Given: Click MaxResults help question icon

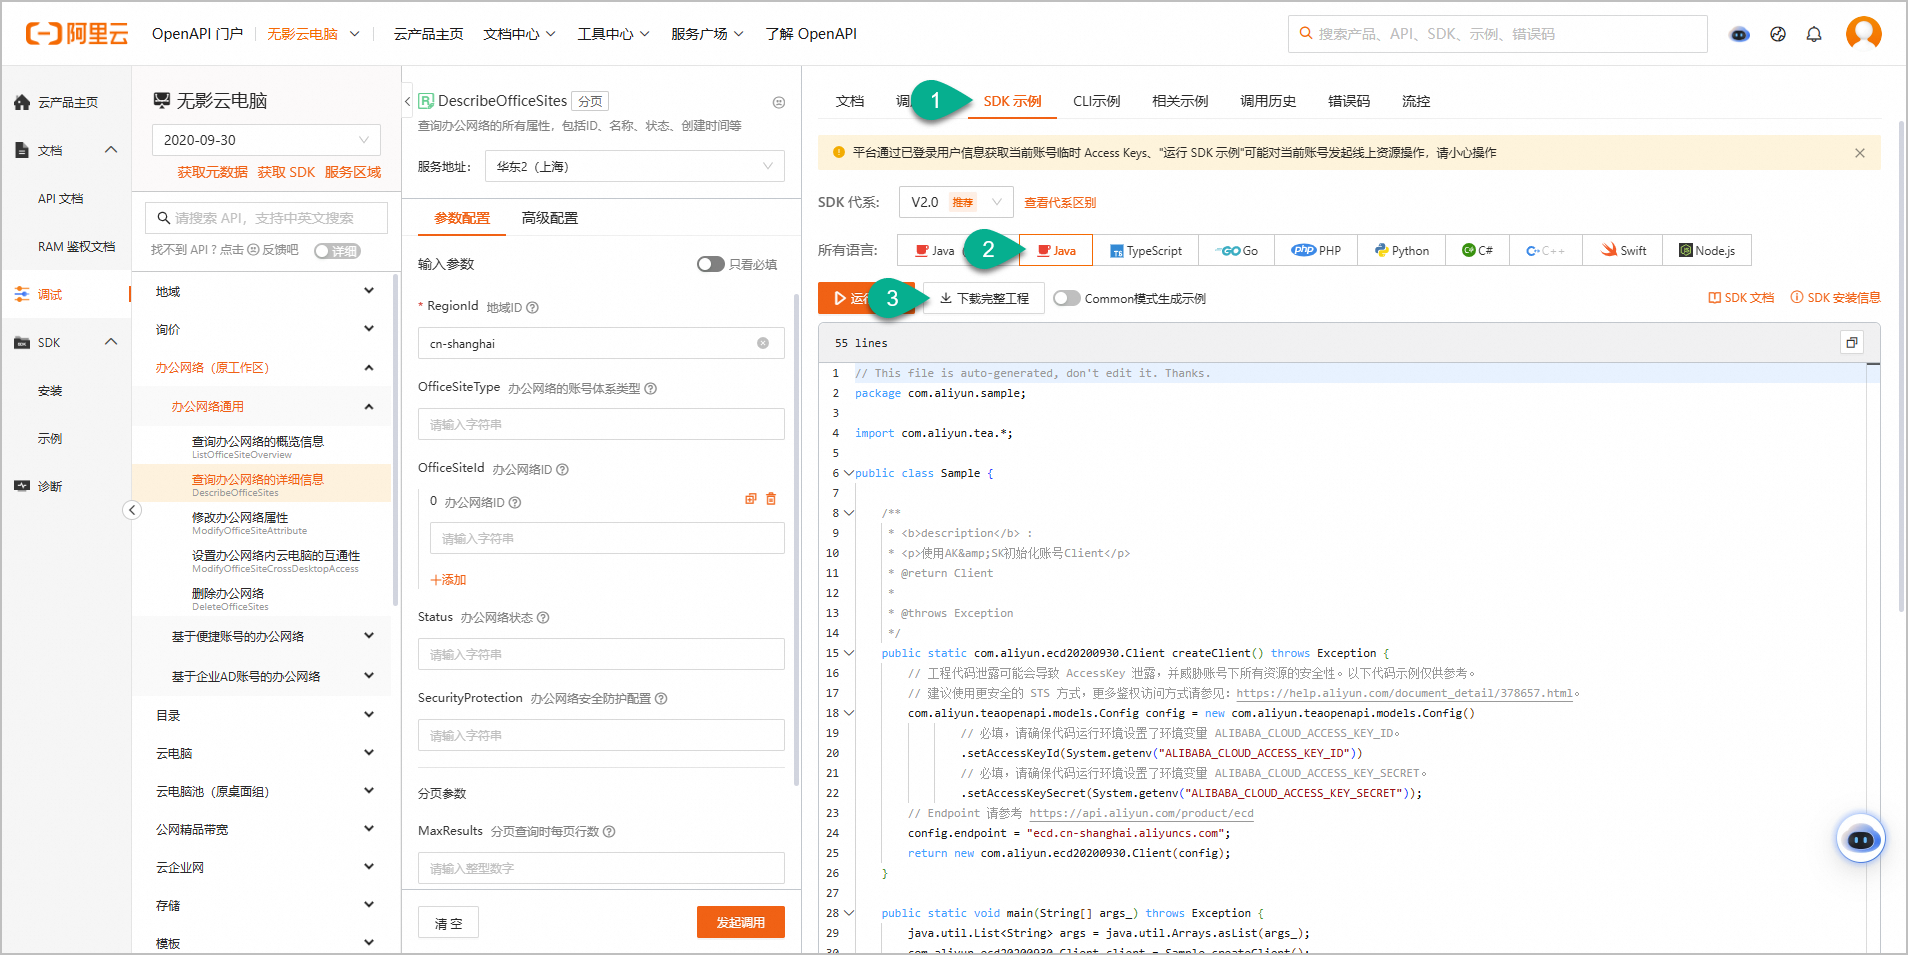Looking at the screenshot, I should 609,831.
